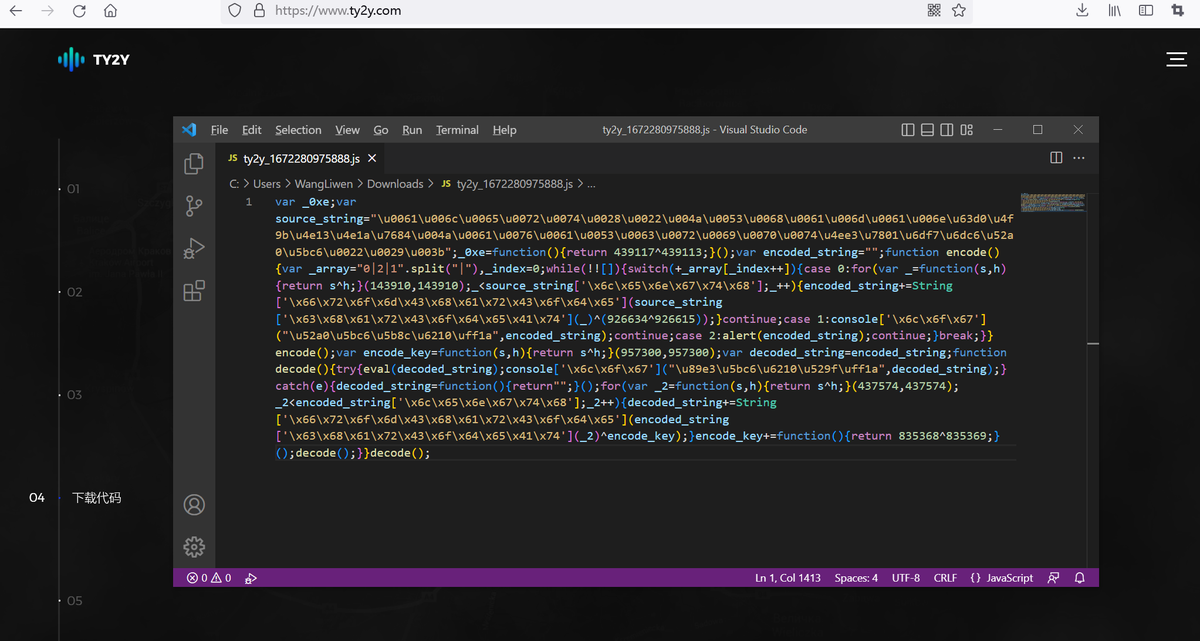Open the editor More Actions ellipsis menu
Viewport: 1200px width, 641px height.
1079,158
